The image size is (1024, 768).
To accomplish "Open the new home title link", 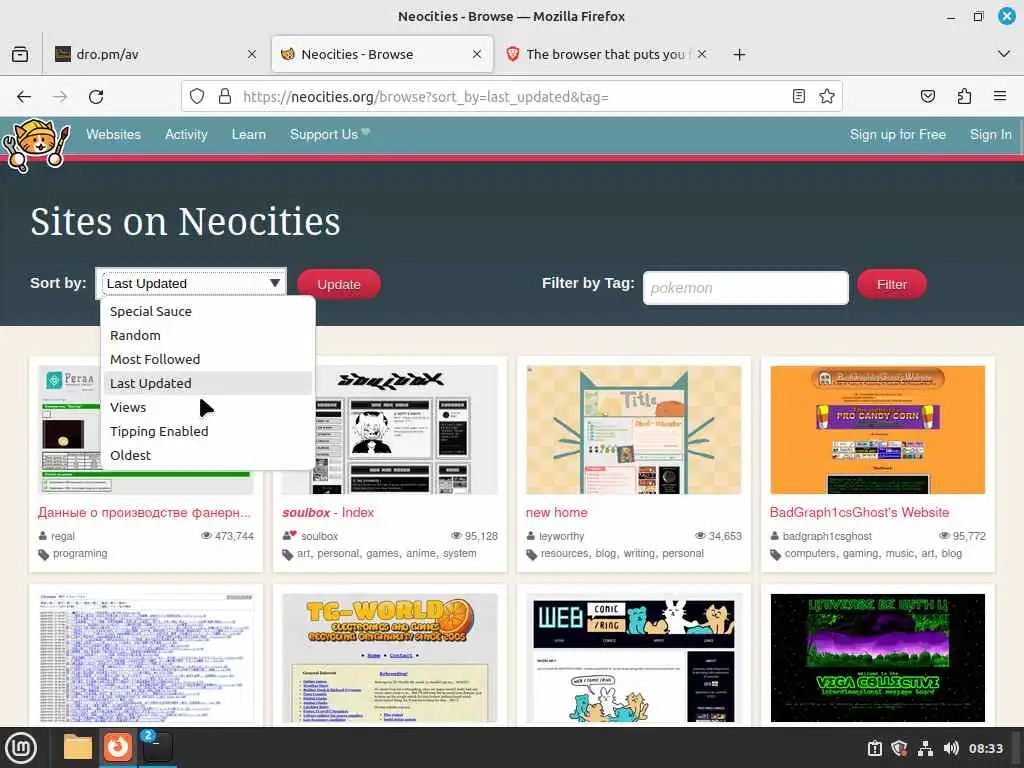I will [556, 513].
